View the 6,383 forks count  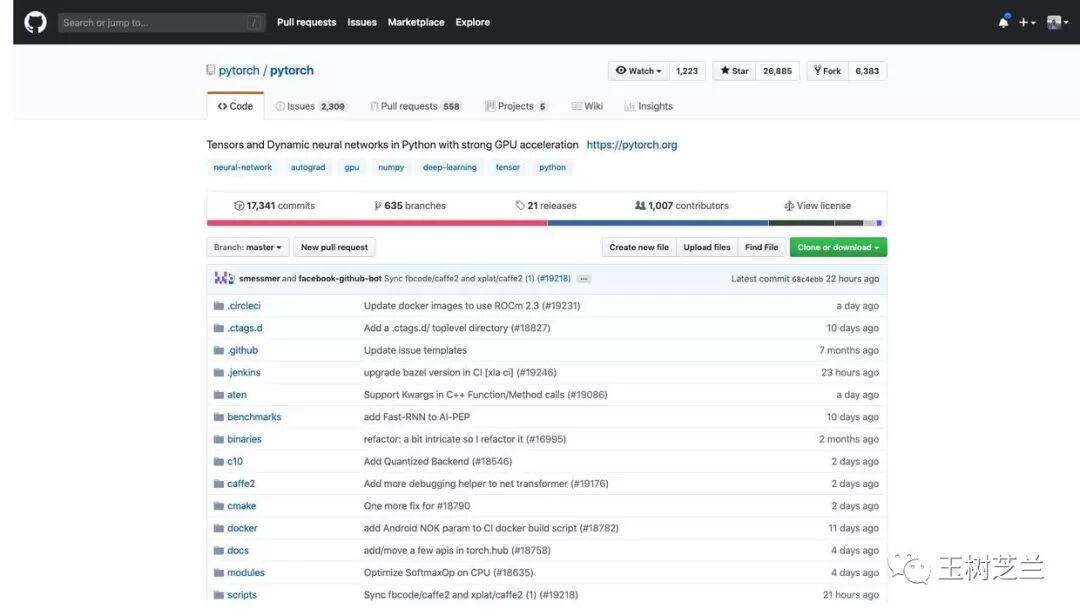(x=867, y=71)
